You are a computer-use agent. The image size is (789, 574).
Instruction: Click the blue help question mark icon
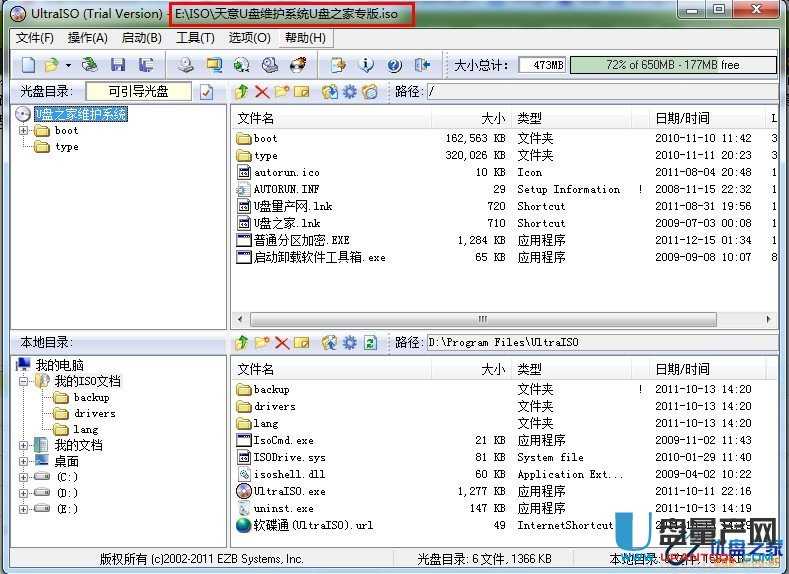[x=394, y=65]
